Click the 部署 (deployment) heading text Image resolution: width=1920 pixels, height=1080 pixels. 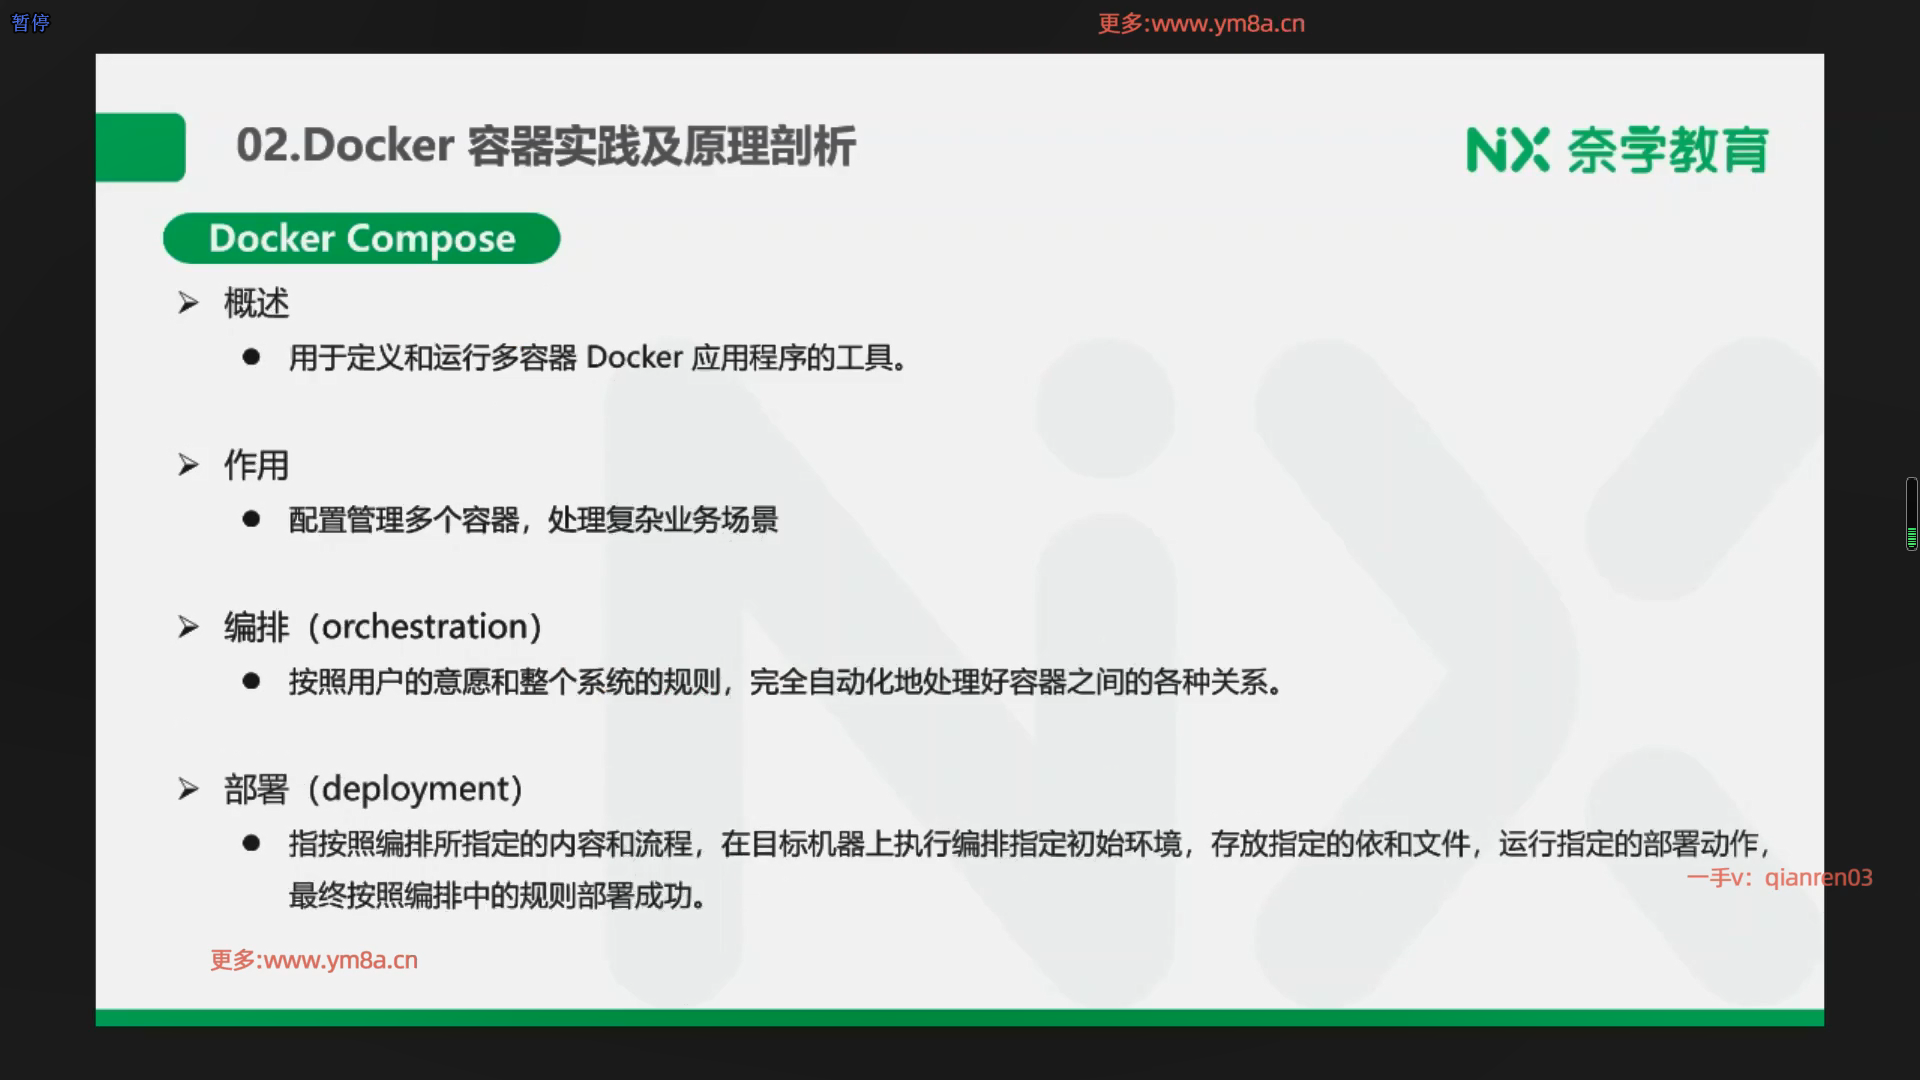373,789
